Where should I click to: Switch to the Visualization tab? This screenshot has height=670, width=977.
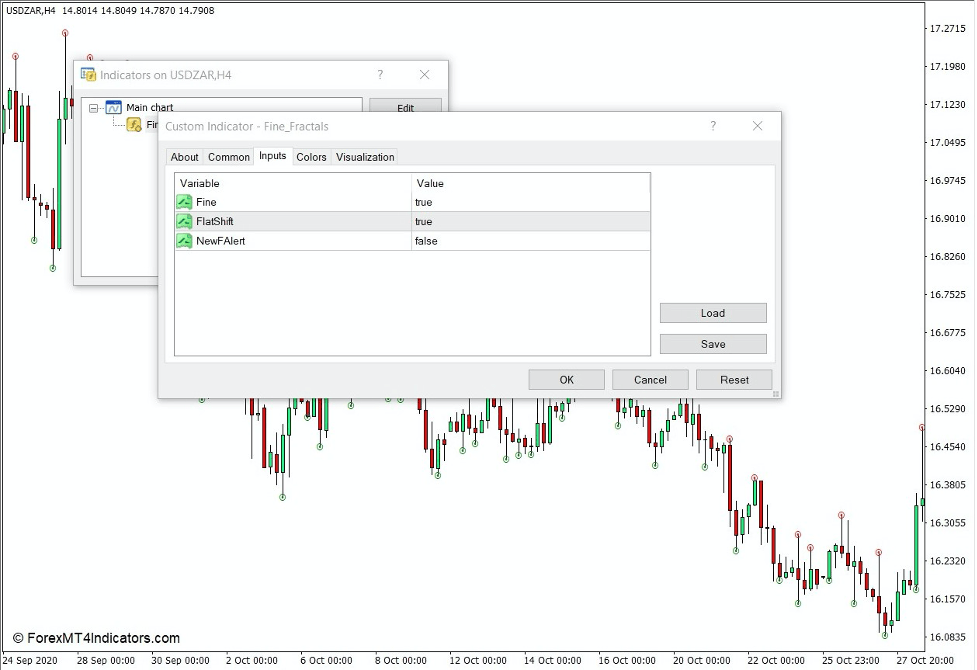(364, 157)
